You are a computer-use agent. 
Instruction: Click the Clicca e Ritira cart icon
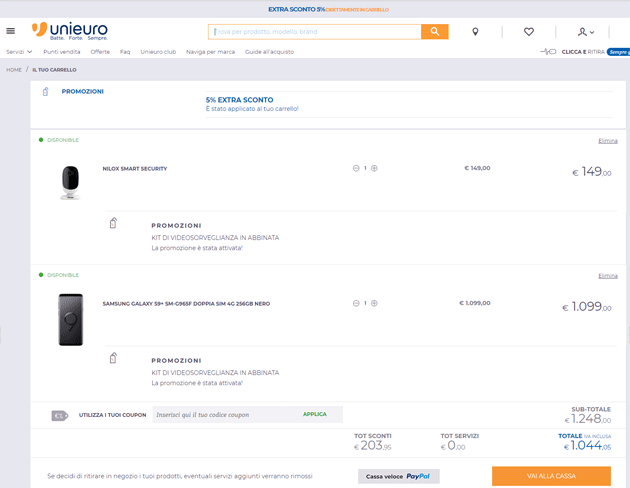coord(547,51)
